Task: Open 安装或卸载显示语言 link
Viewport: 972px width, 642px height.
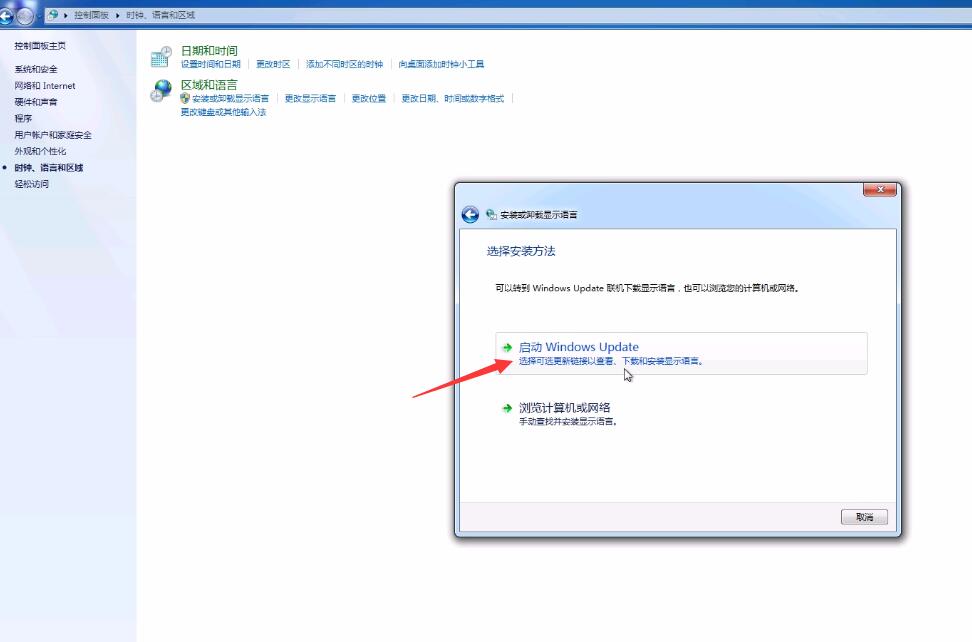Action: click(x=231, y=98)
